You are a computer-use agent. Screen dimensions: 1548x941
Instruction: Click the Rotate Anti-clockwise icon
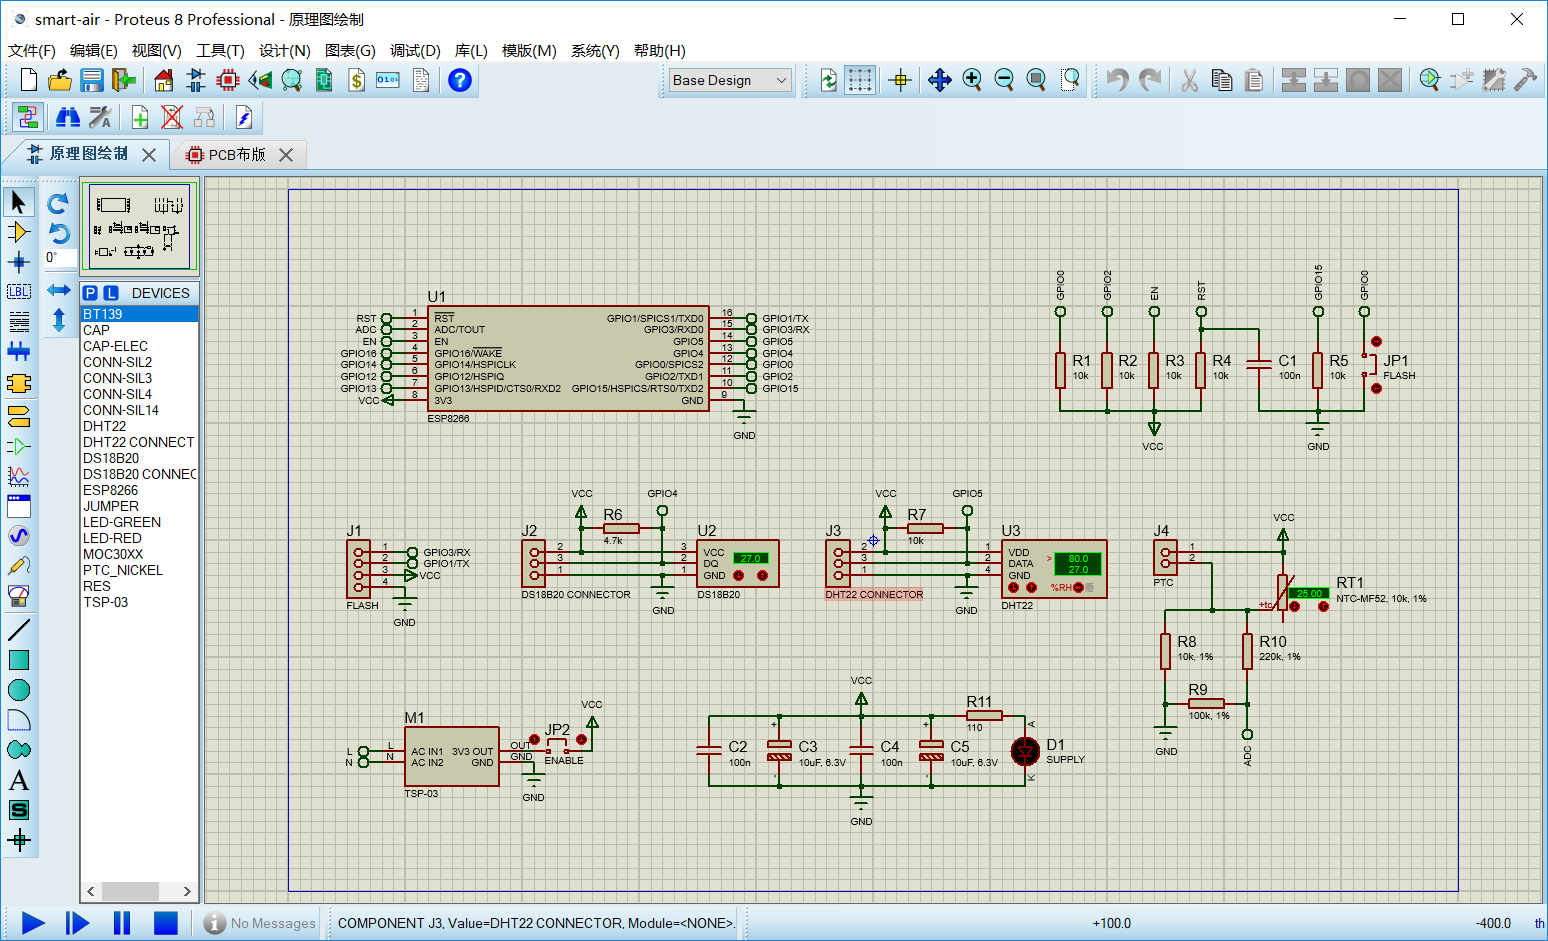tap(58, 234)
